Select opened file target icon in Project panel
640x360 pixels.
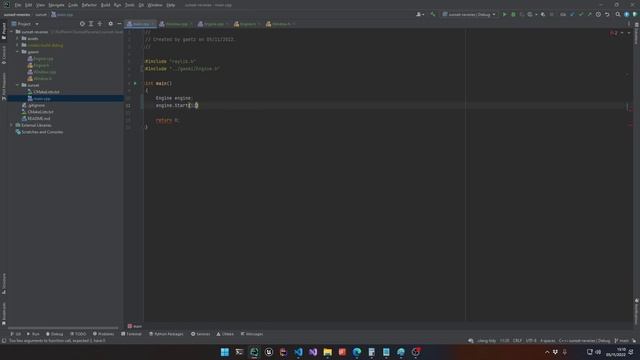[x=82, y=24]
